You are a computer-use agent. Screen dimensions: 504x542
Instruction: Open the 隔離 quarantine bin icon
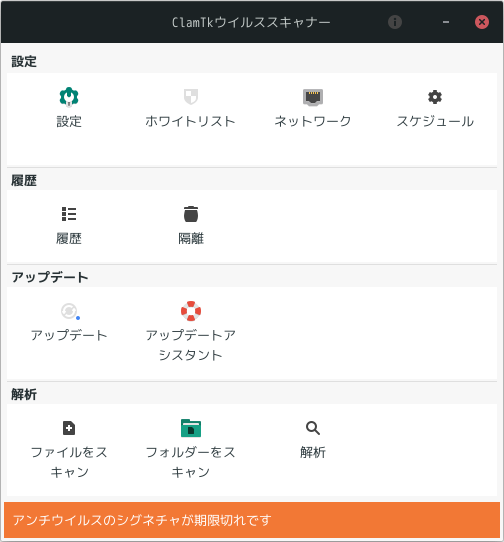[191, 214]
